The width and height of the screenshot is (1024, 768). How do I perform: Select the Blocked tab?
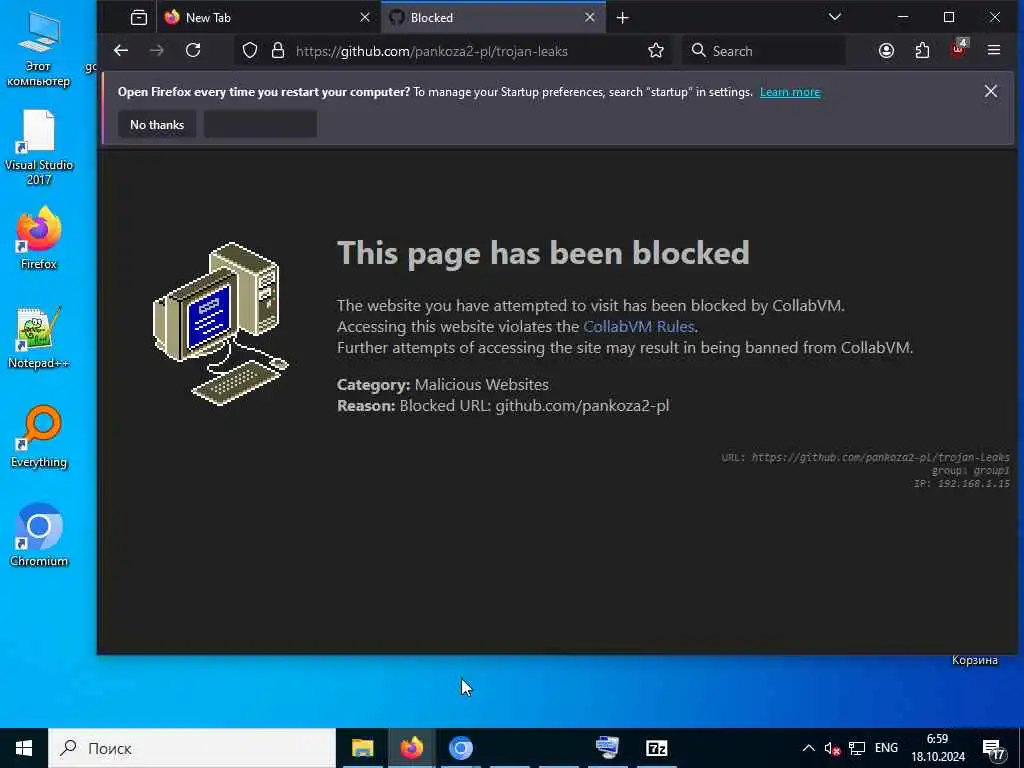494,18
